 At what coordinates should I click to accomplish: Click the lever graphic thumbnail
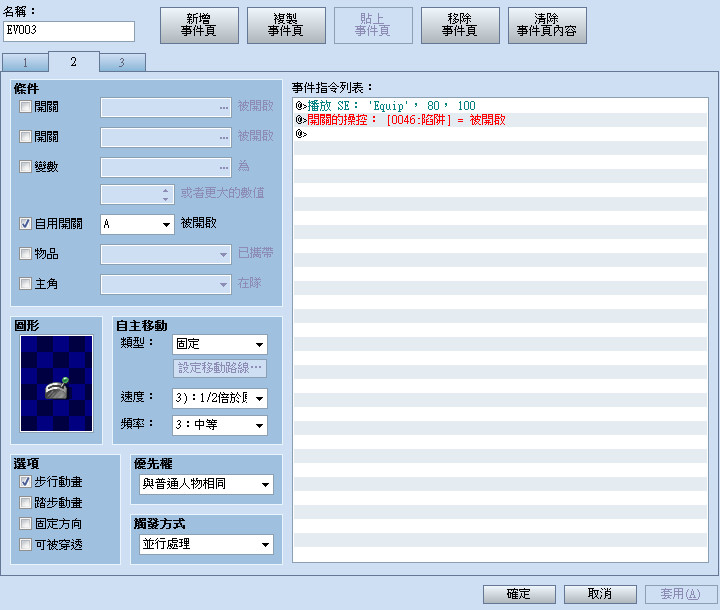[56, 383]
